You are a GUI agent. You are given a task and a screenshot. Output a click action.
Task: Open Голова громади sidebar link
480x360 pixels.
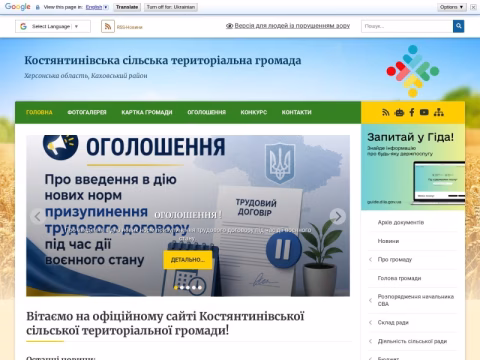pos(399,278)
